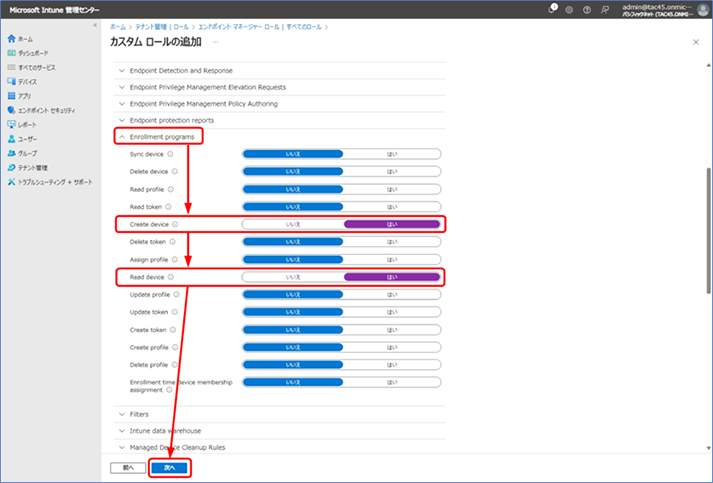Click the info icon beside Delete token
This screenshot has width=713, height=483.
(172, 242)
